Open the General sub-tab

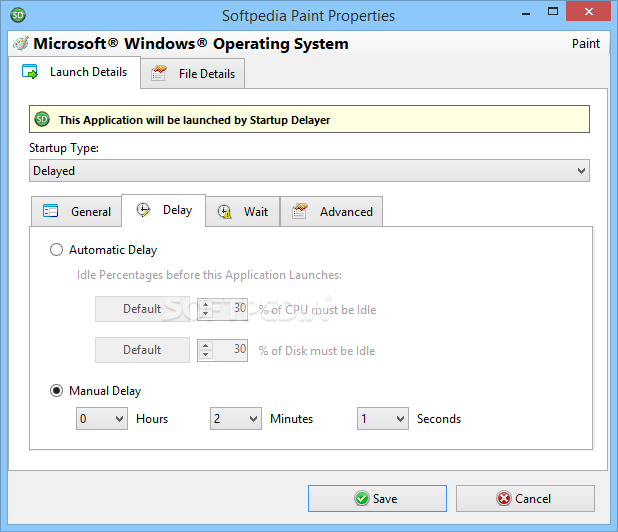(76, 212)
